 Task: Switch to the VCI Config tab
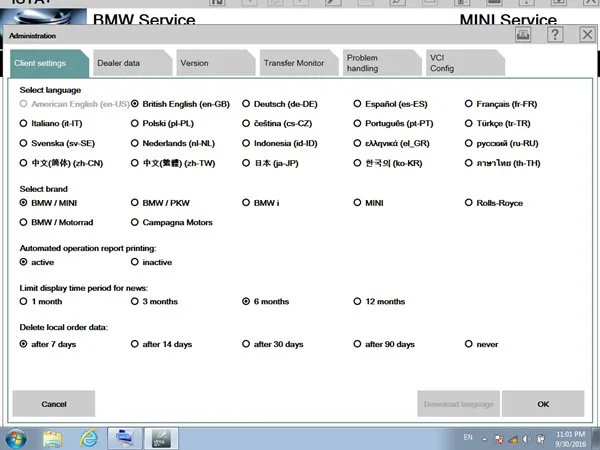[465, 63]
